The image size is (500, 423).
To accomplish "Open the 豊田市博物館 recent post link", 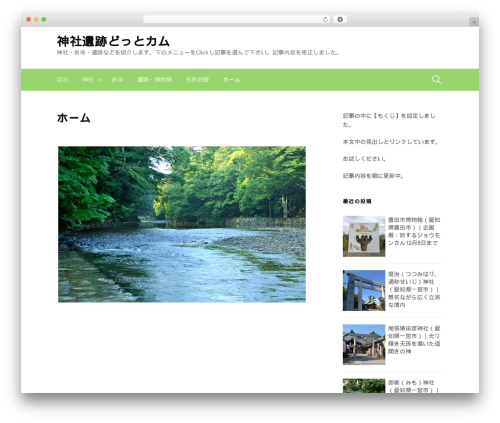I will [414, 231].
